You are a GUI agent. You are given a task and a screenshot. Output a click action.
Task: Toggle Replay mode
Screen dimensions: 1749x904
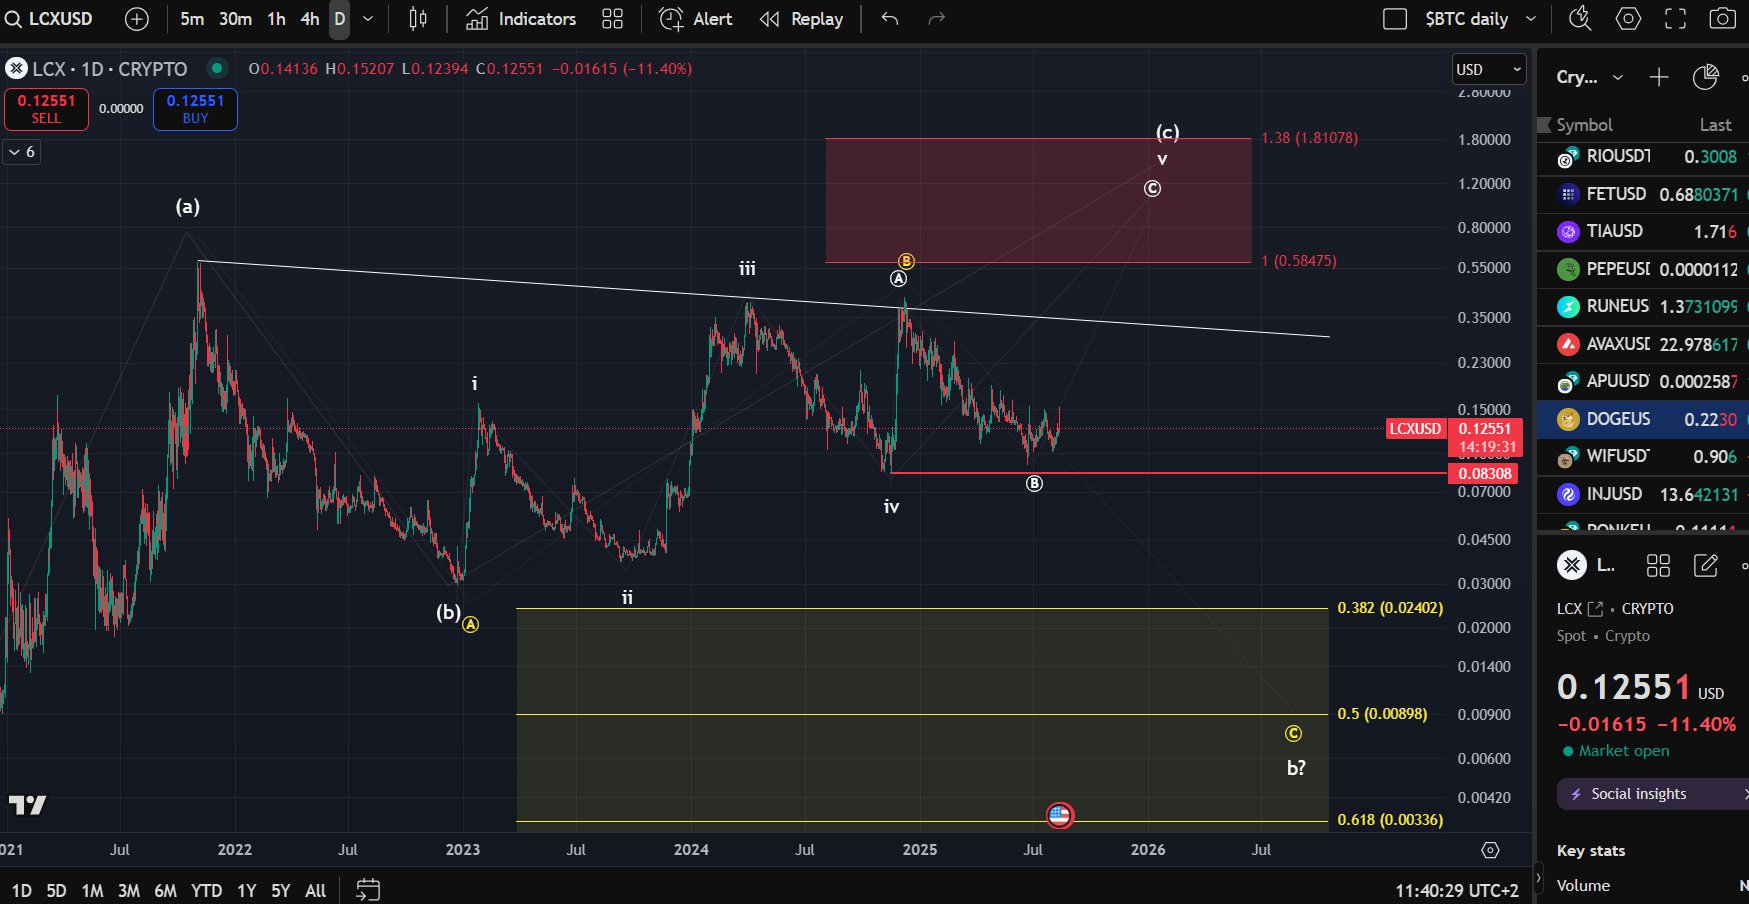click(802, 19)
